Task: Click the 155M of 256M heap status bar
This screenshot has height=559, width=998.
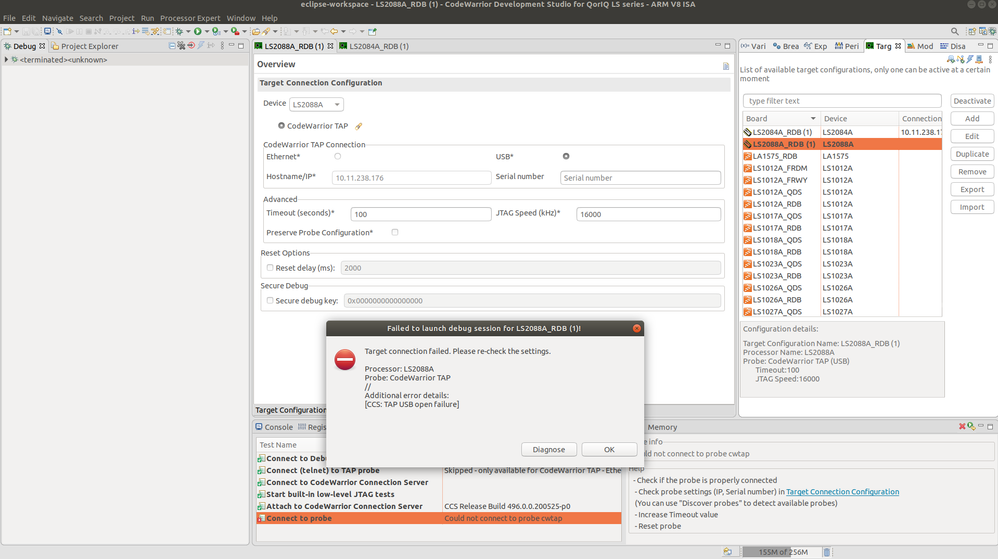Action: [x=782, y=552]
